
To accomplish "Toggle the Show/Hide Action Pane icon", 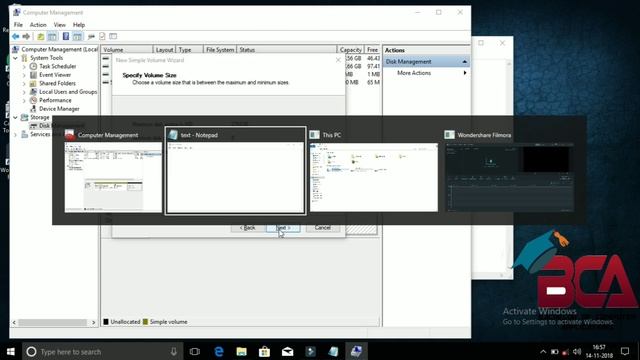I will (78, 37).
